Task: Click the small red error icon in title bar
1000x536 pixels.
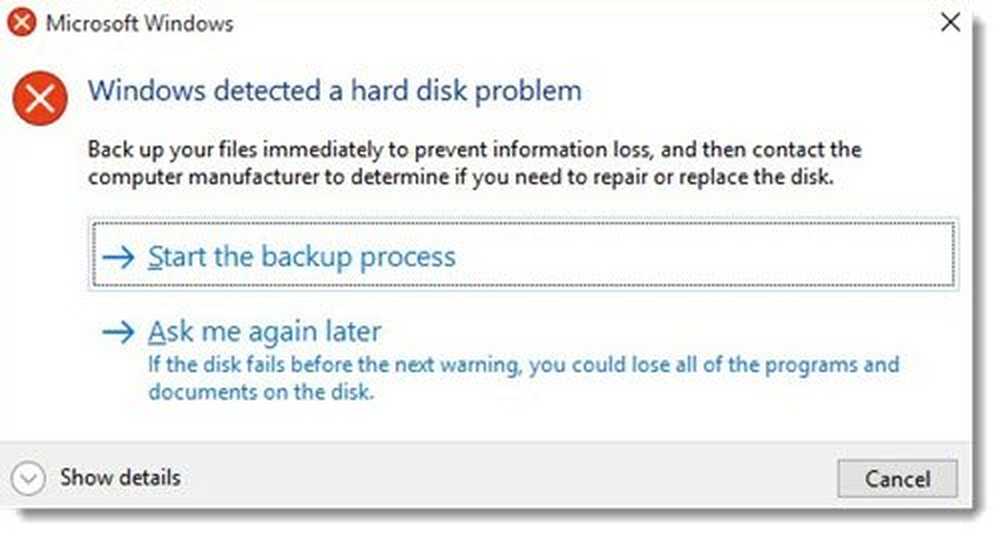Action: click(x=22, y=23)
